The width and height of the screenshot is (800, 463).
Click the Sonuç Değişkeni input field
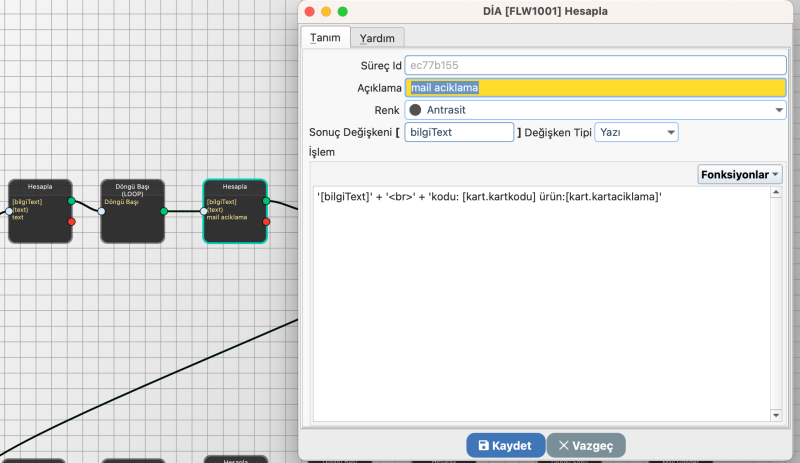[459, 132]
